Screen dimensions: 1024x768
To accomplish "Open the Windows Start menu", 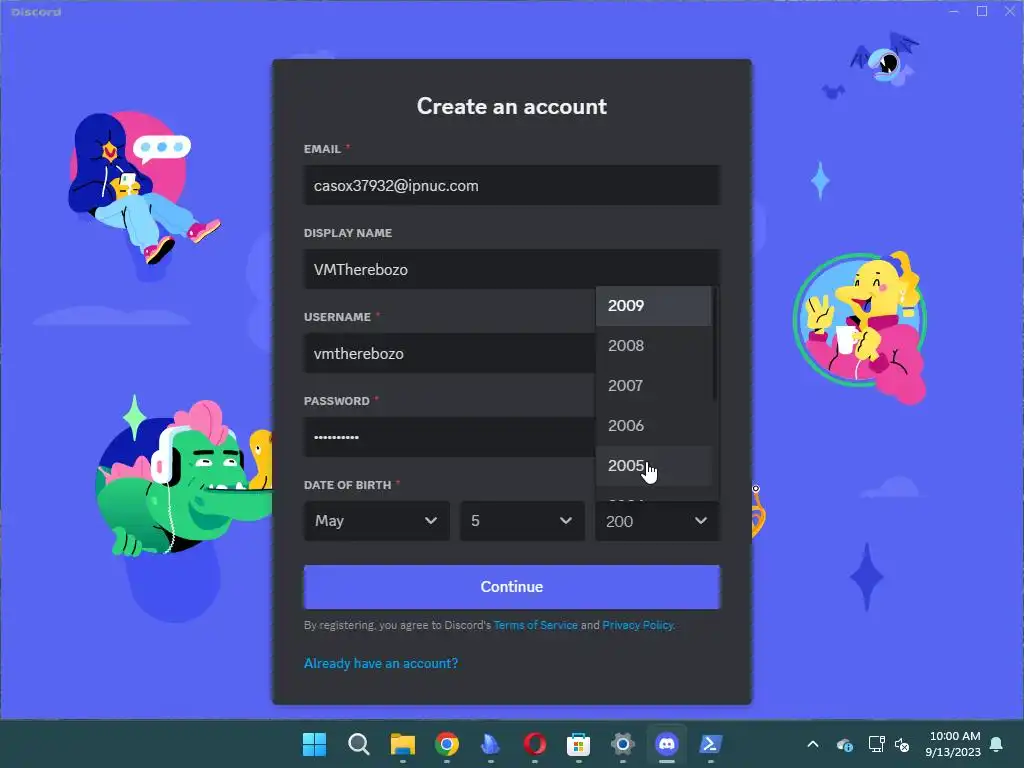I will pos(314,744).
